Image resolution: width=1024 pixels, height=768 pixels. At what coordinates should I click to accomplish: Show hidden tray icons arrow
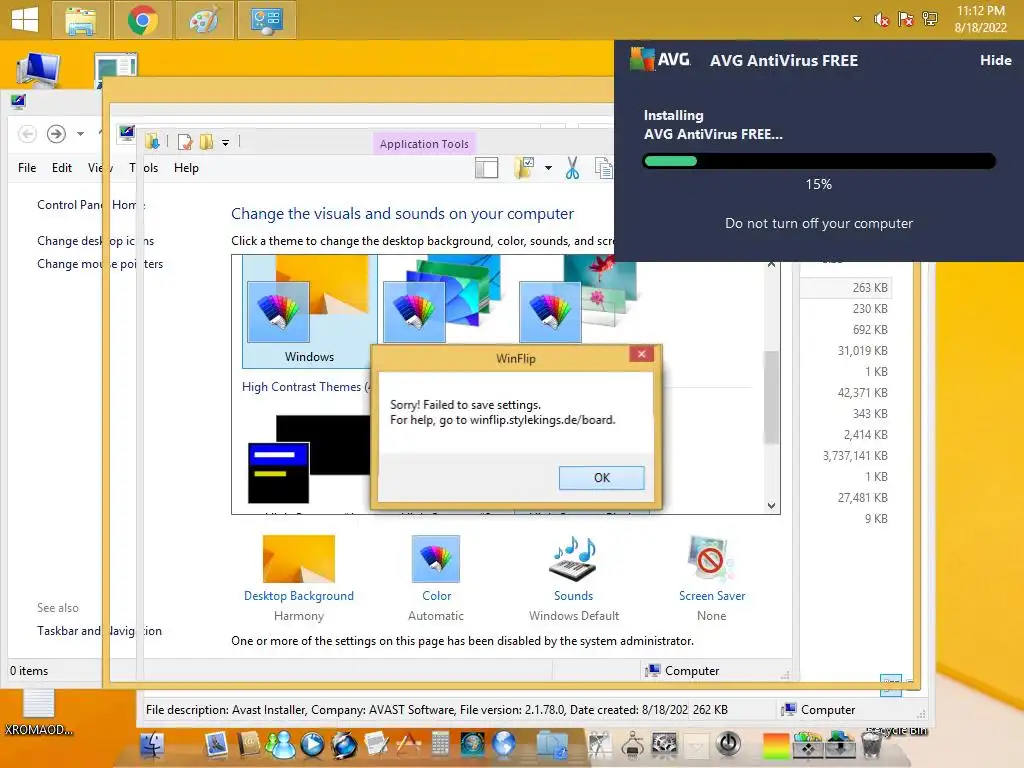pyautogui.click(x=857, y=20)
